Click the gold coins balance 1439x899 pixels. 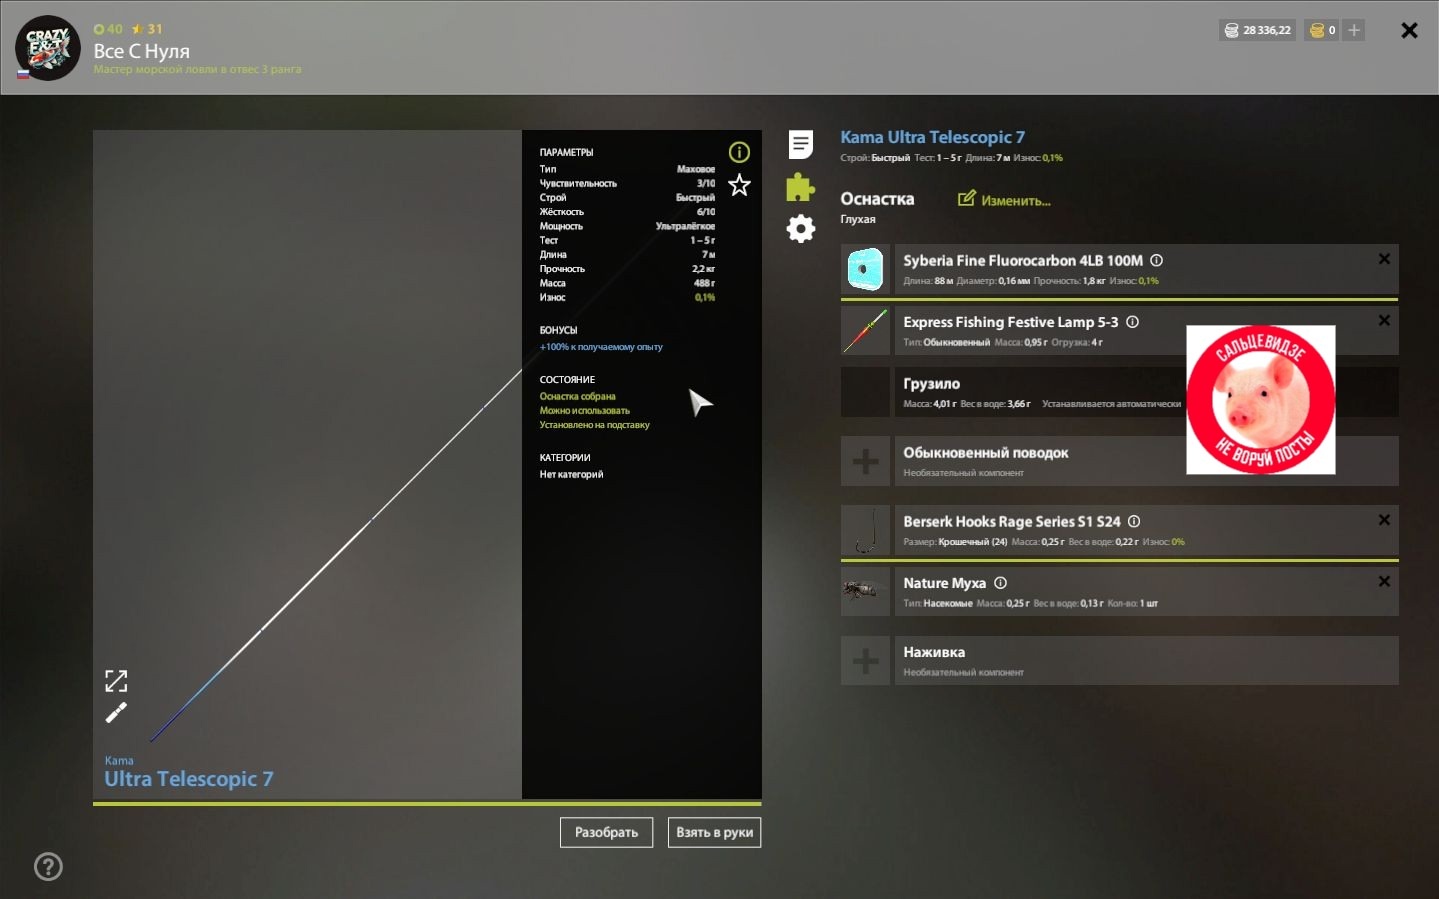click(1323, 30)
